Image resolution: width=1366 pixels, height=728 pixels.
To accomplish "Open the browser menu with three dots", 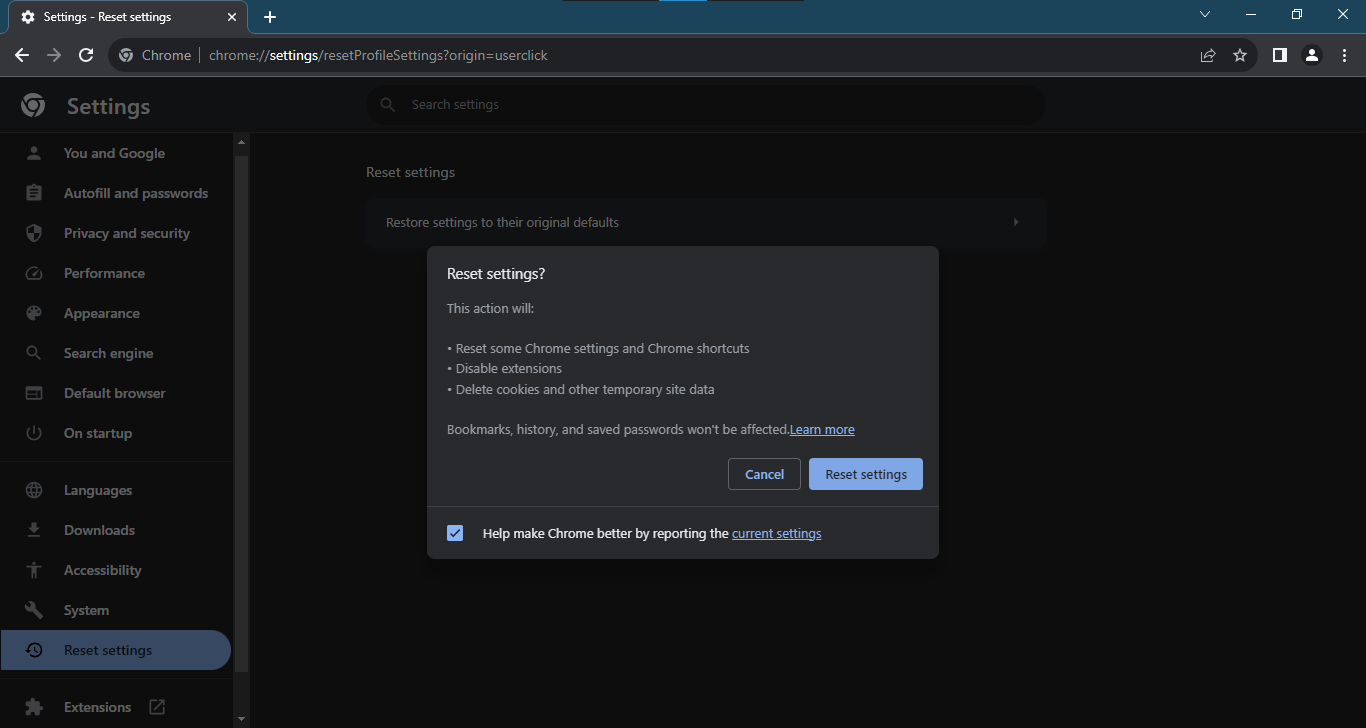I will tap(1345, 55).
